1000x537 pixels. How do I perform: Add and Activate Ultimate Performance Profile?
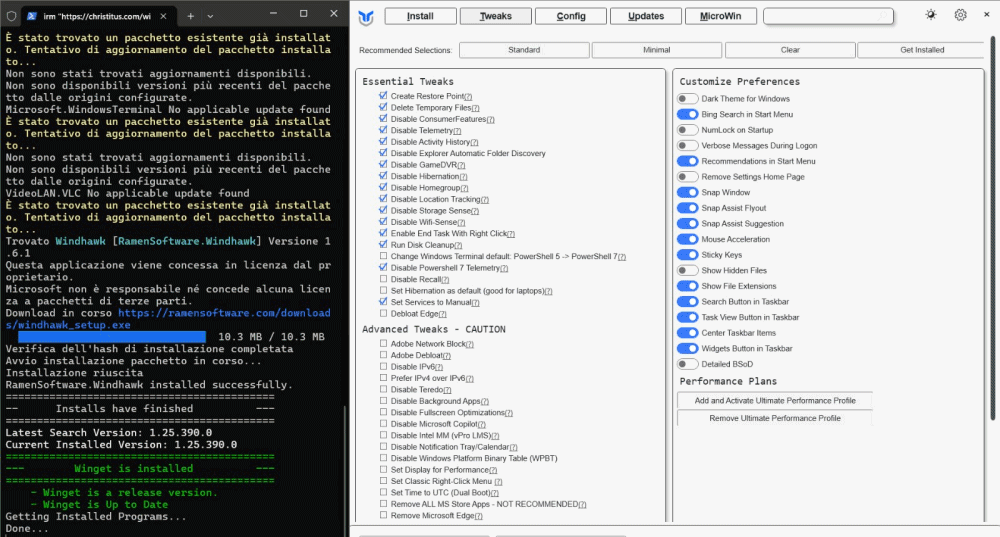pyautogui.click(x=775, y=401)
